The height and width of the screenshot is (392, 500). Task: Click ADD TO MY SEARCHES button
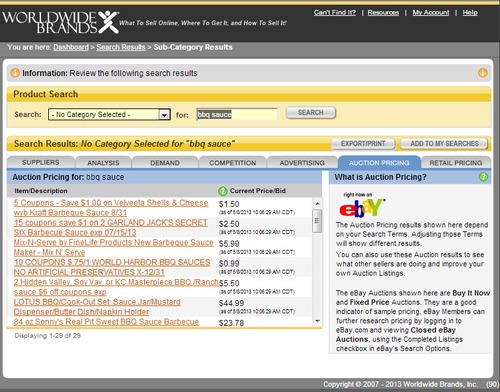click(x=444, y=144)
